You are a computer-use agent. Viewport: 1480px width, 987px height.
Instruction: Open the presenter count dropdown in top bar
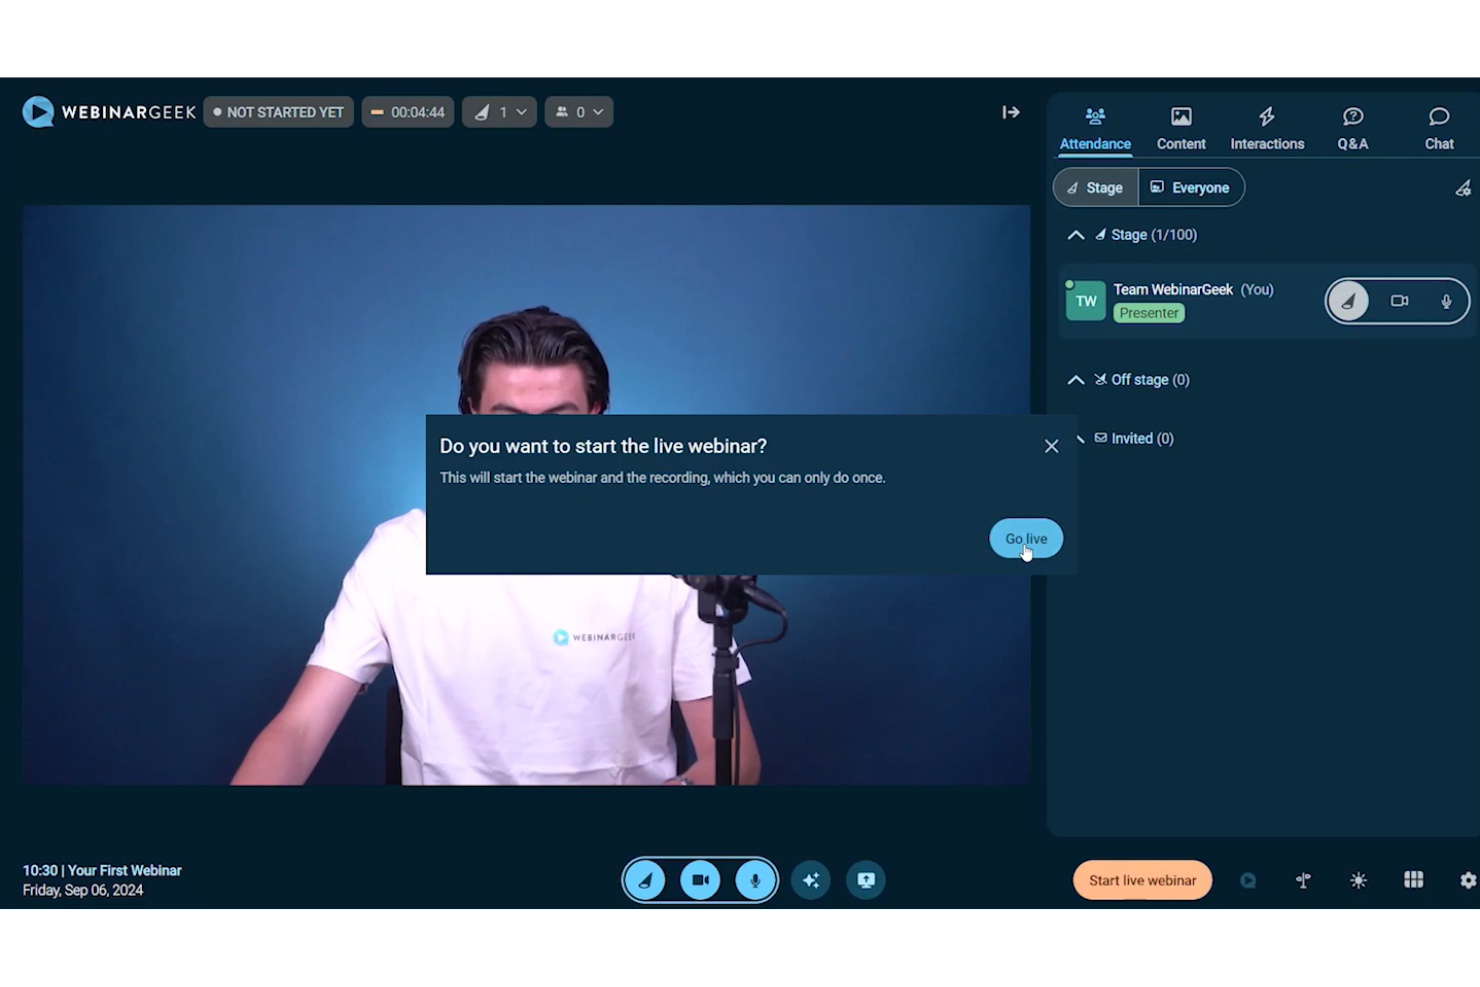coord(499,112)
